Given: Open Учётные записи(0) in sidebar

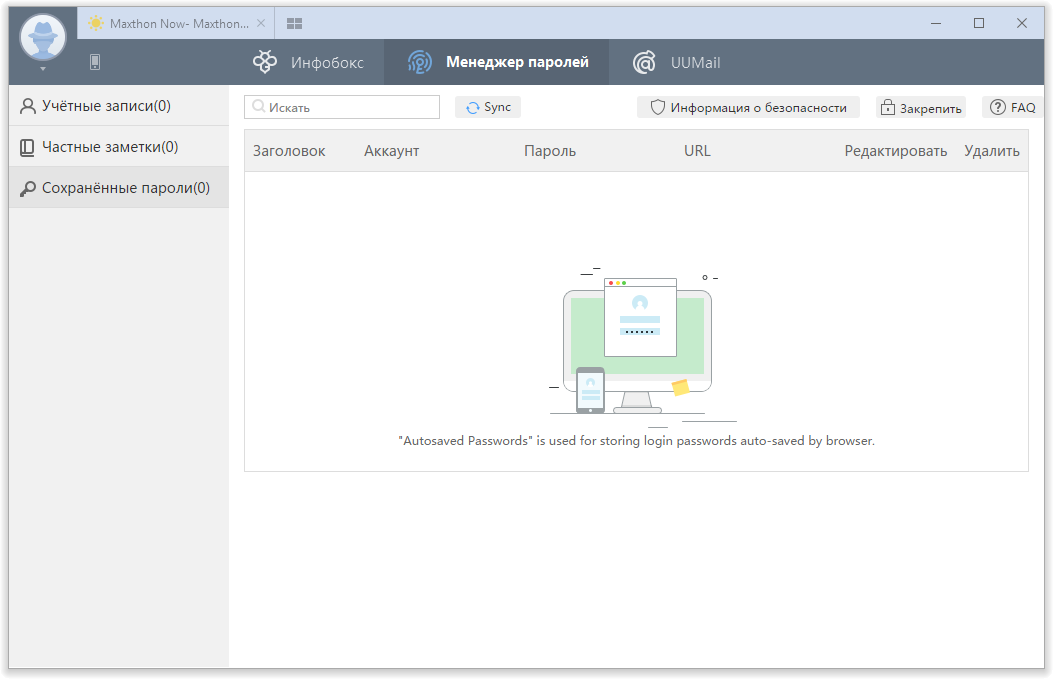Looking at the screenshot, I should click(x=119, y=105).
